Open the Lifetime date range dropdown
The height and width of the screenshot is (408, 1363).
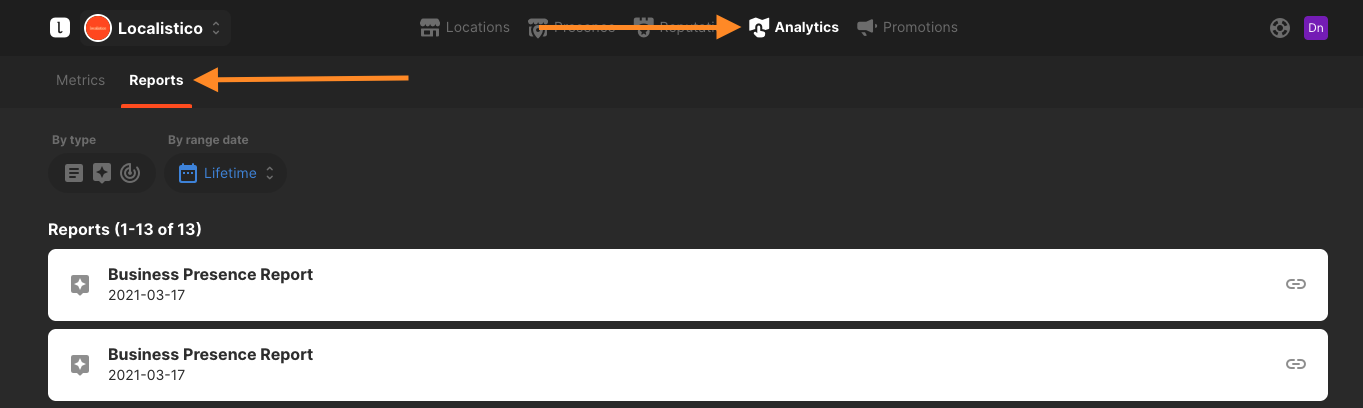pyautogui.click(x=226, y=173)
